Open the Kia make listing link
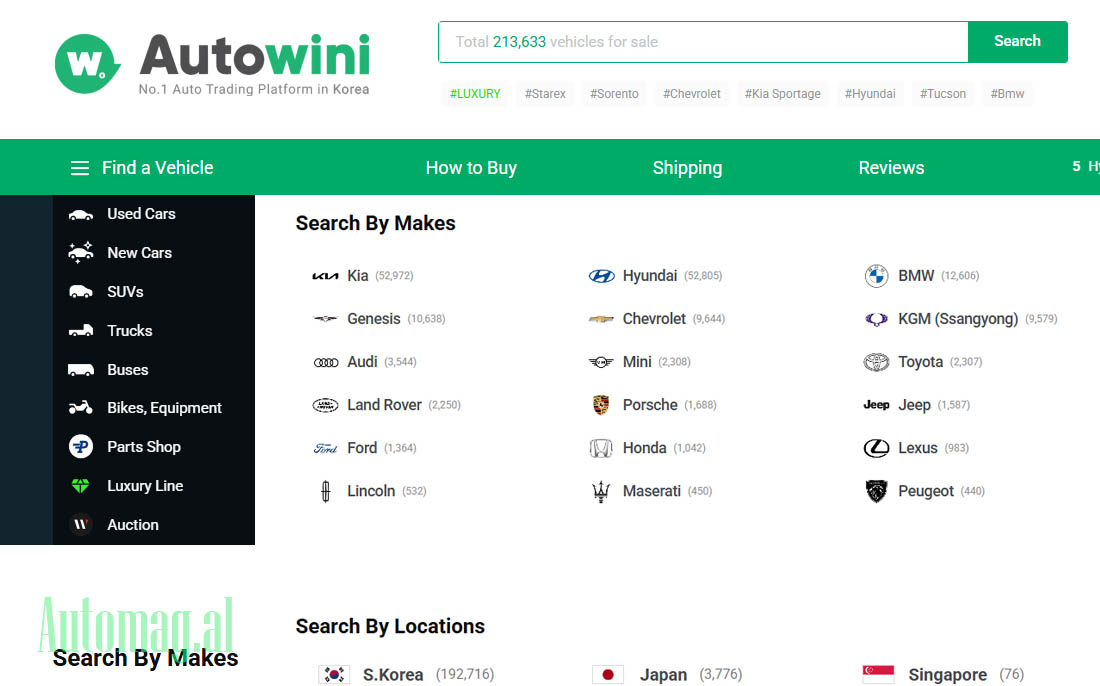Viewport: 1100px width, 686px height. [357, 276]
